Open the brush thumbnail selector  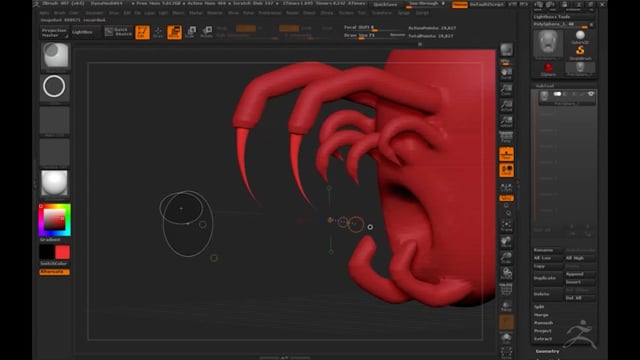click(55, 56)
